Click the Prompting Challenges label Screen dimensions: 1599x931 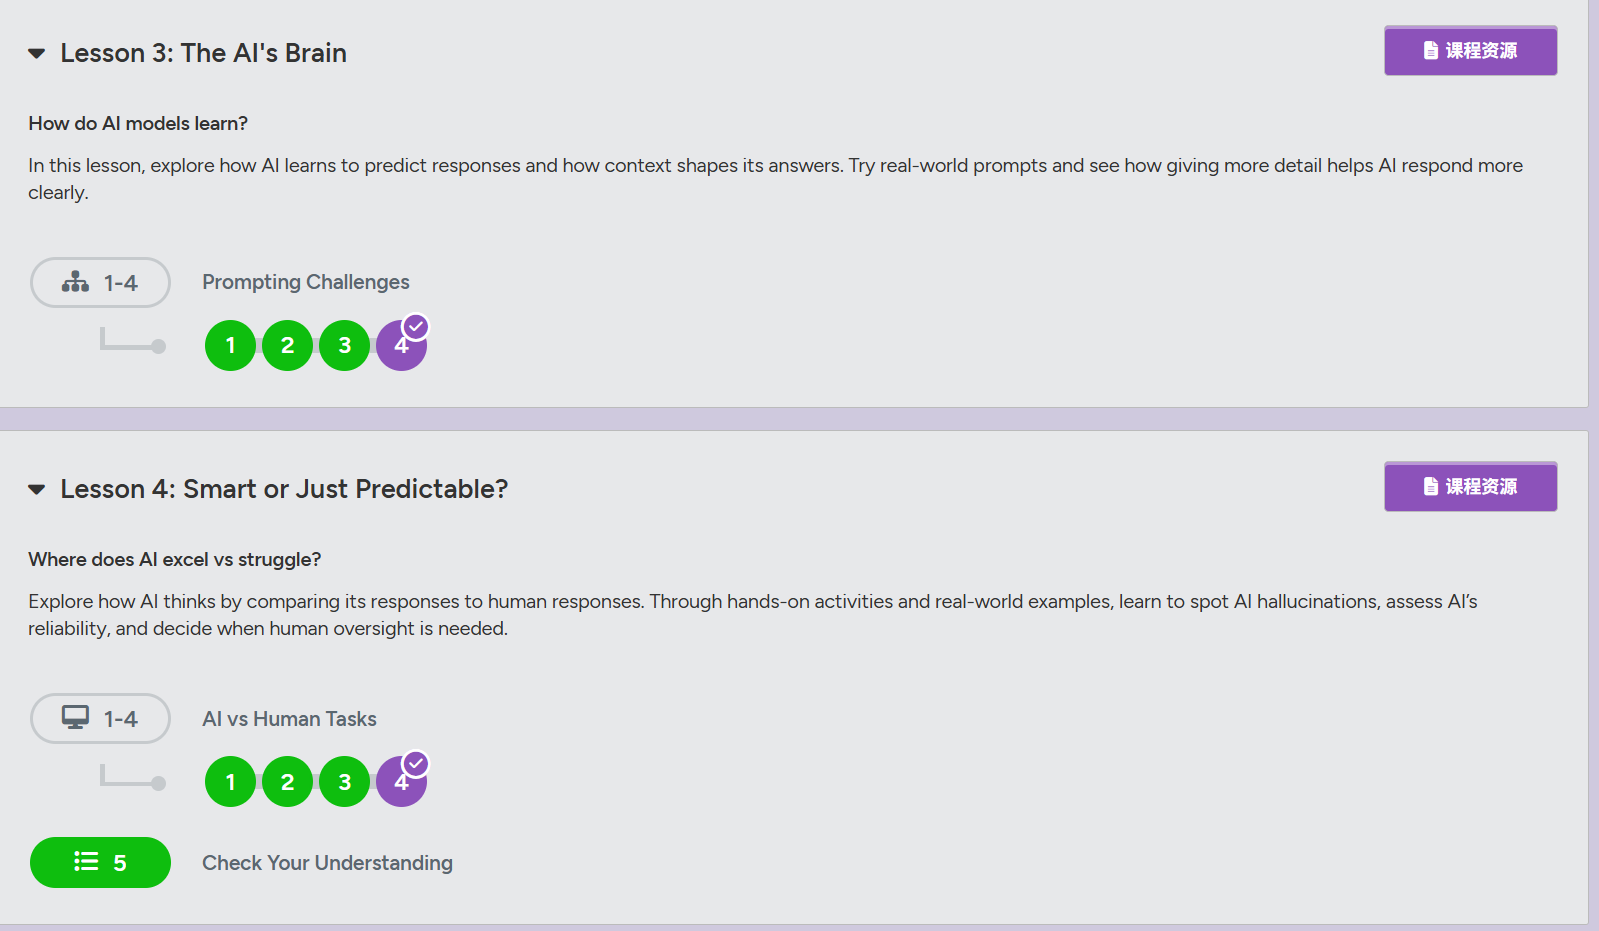(x=306, y=282)
